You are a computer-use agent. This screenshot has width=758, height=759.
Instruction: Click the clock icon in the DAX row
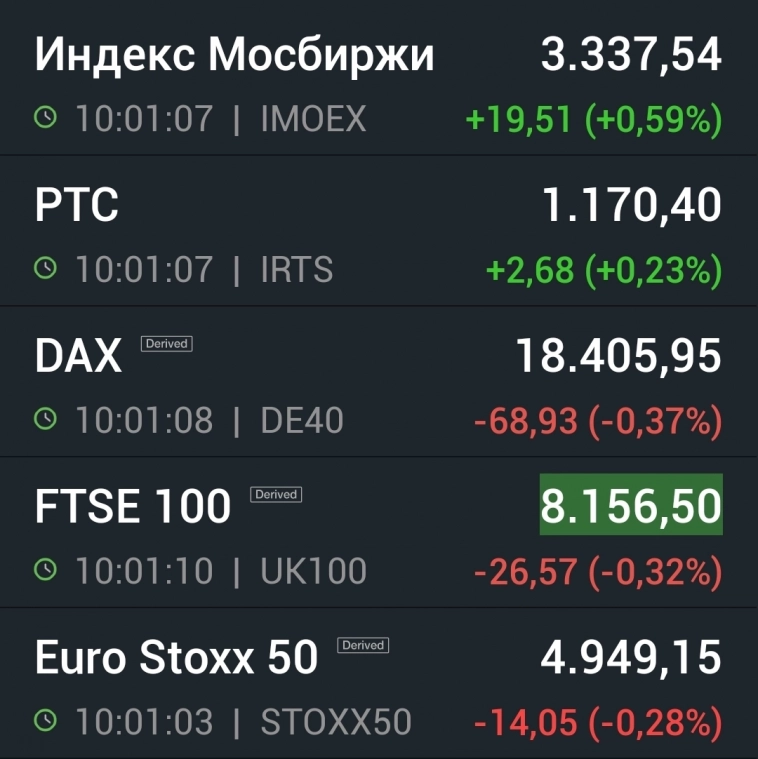[45, 420]
